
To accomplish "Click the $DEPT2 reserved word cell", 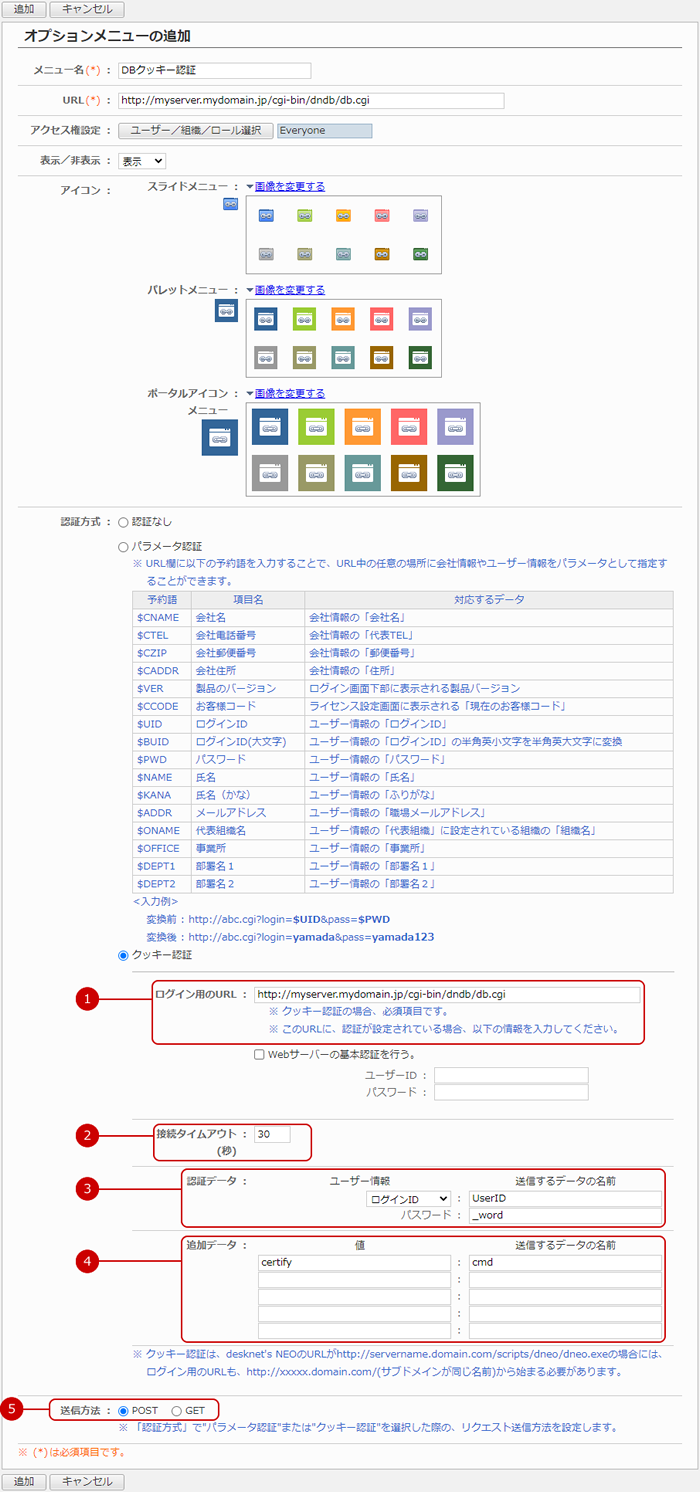I will pyautogui.click(x=161, y=884).
